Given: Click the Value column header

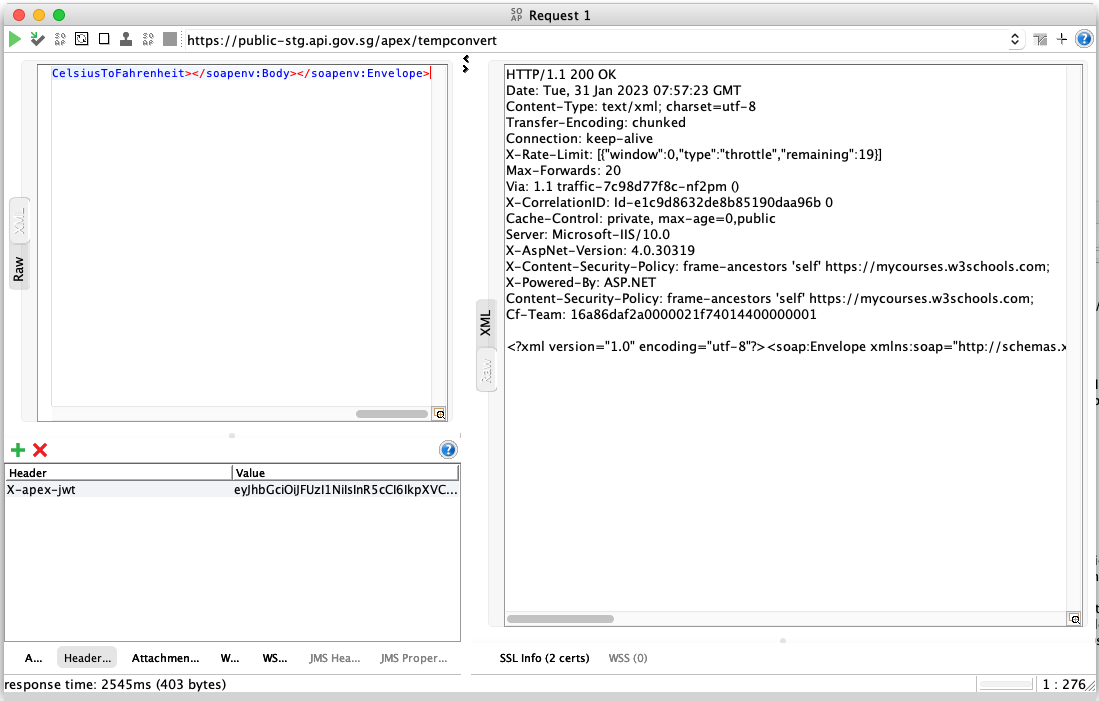Looking at the screenshot, I should click(x=346, y=473).
